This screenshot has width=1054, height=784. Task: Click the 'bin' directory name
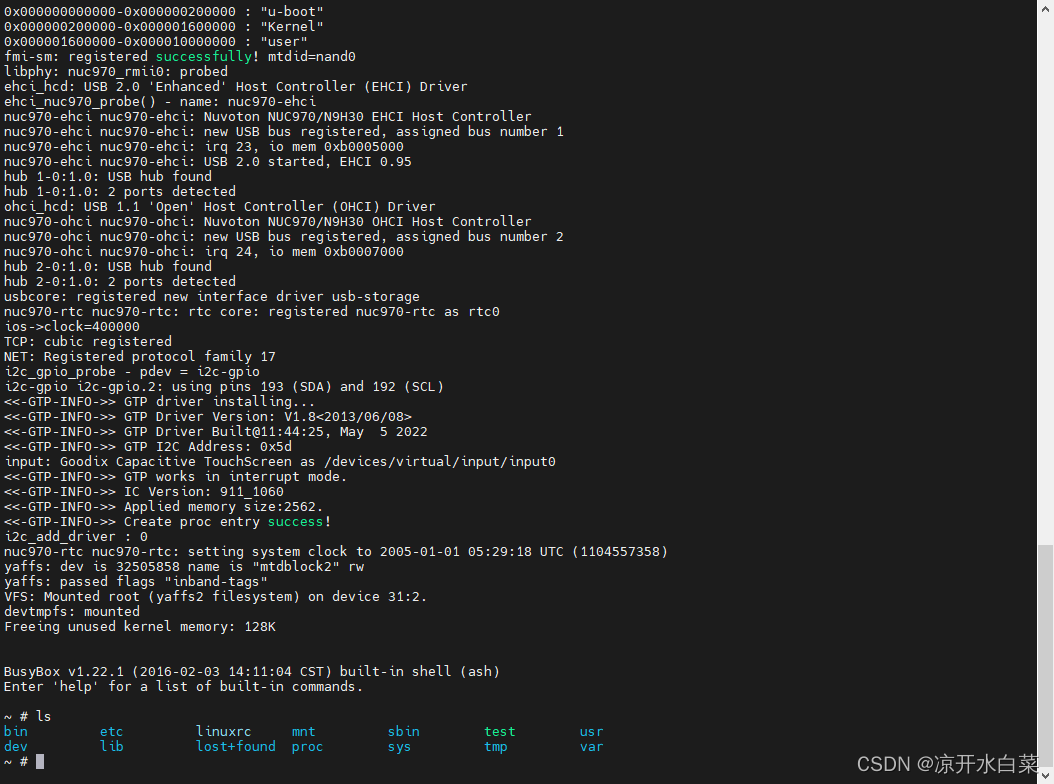[x=16, y=731]
